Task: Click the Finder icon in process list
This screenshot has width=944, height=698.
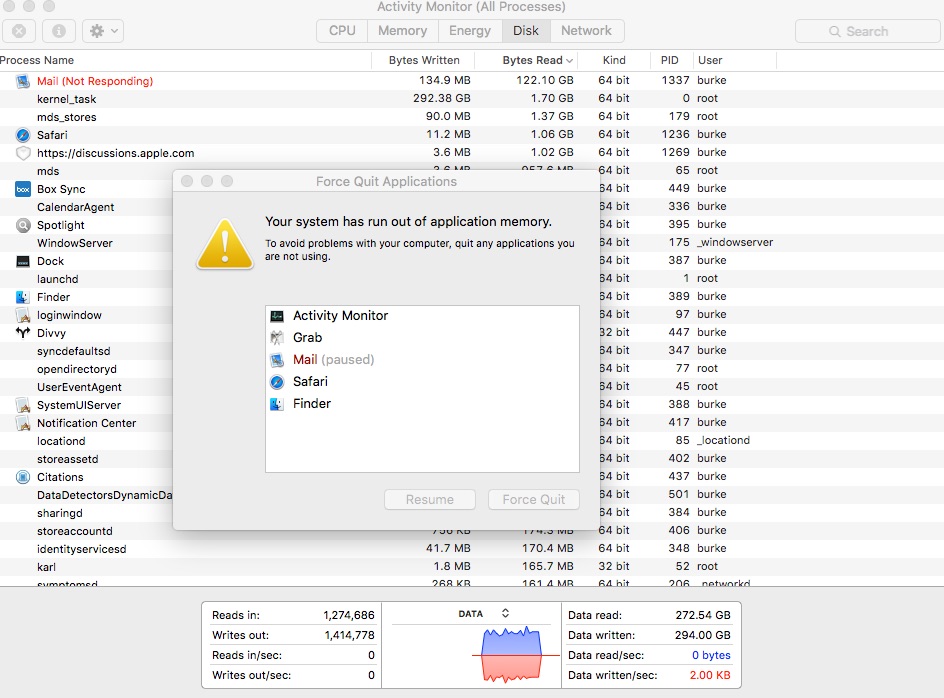Action: coord(23,297)
